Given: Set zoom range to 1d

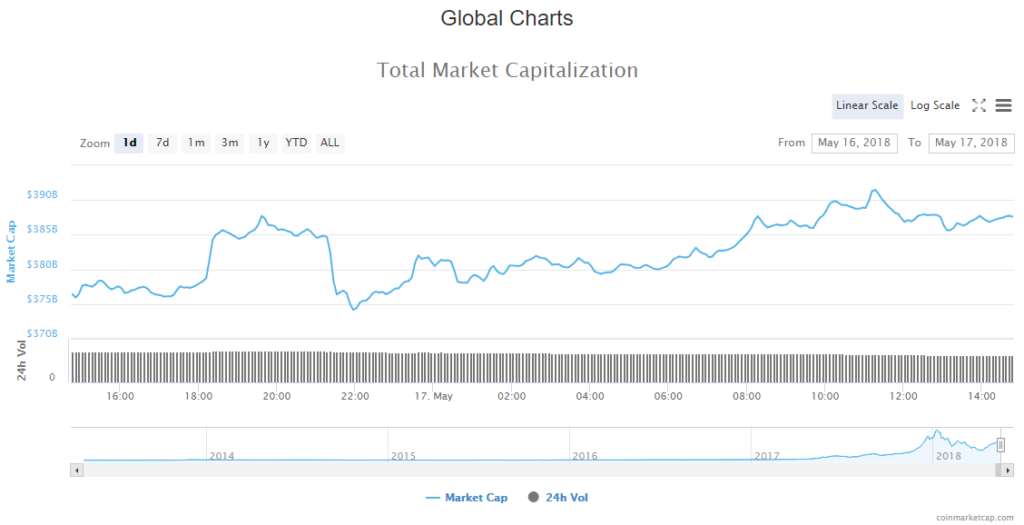Looking at the screenshot, I should [x=130, y=143].
